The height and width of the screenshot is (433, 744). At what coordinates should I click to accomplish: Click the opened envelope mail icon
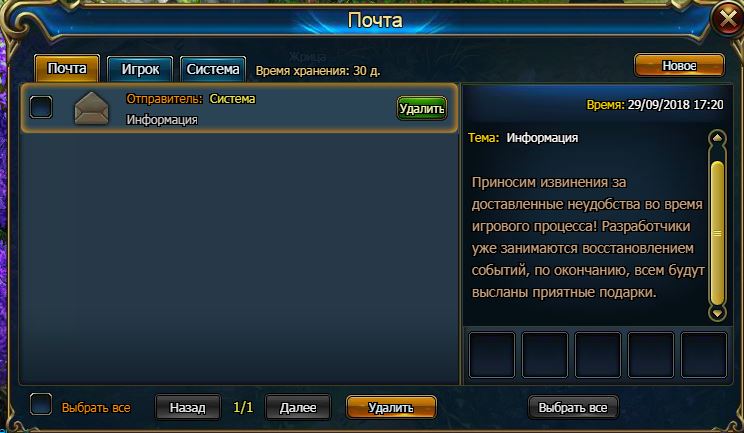92,109
